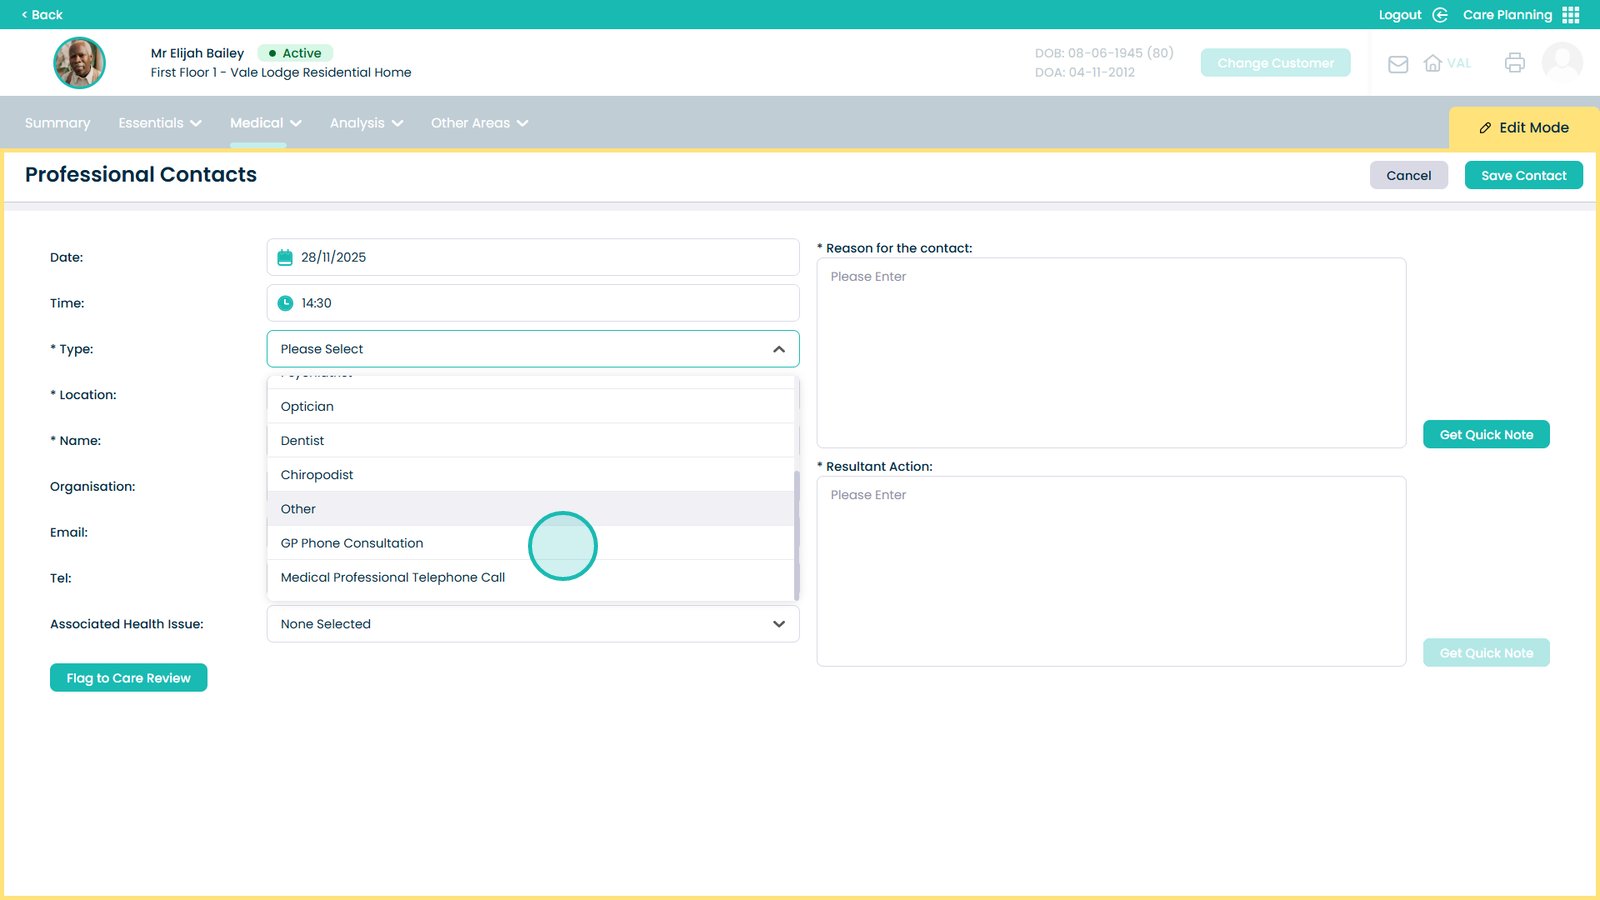Click the Type dropdown list scrollbar
This screenshot has height=900, width=1600.
[796, 533]
